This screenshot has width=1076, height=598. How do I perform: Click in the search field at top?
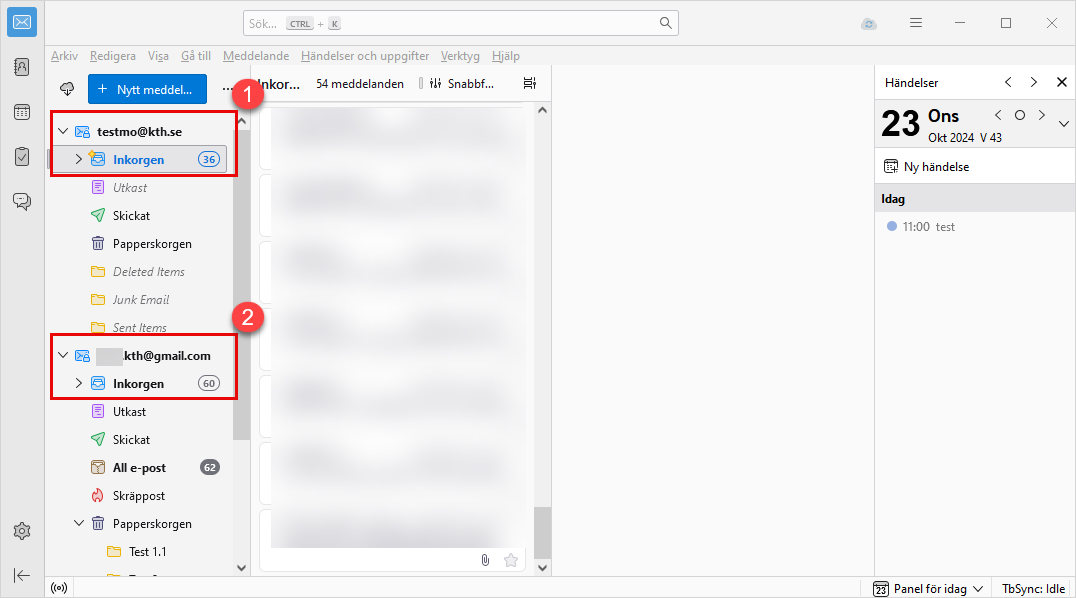point(460,23)
